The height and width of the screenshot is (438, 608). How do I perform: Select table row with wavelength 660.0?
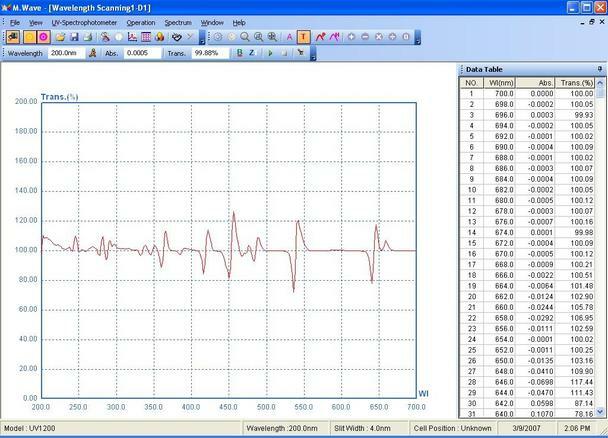pos(527,307)
